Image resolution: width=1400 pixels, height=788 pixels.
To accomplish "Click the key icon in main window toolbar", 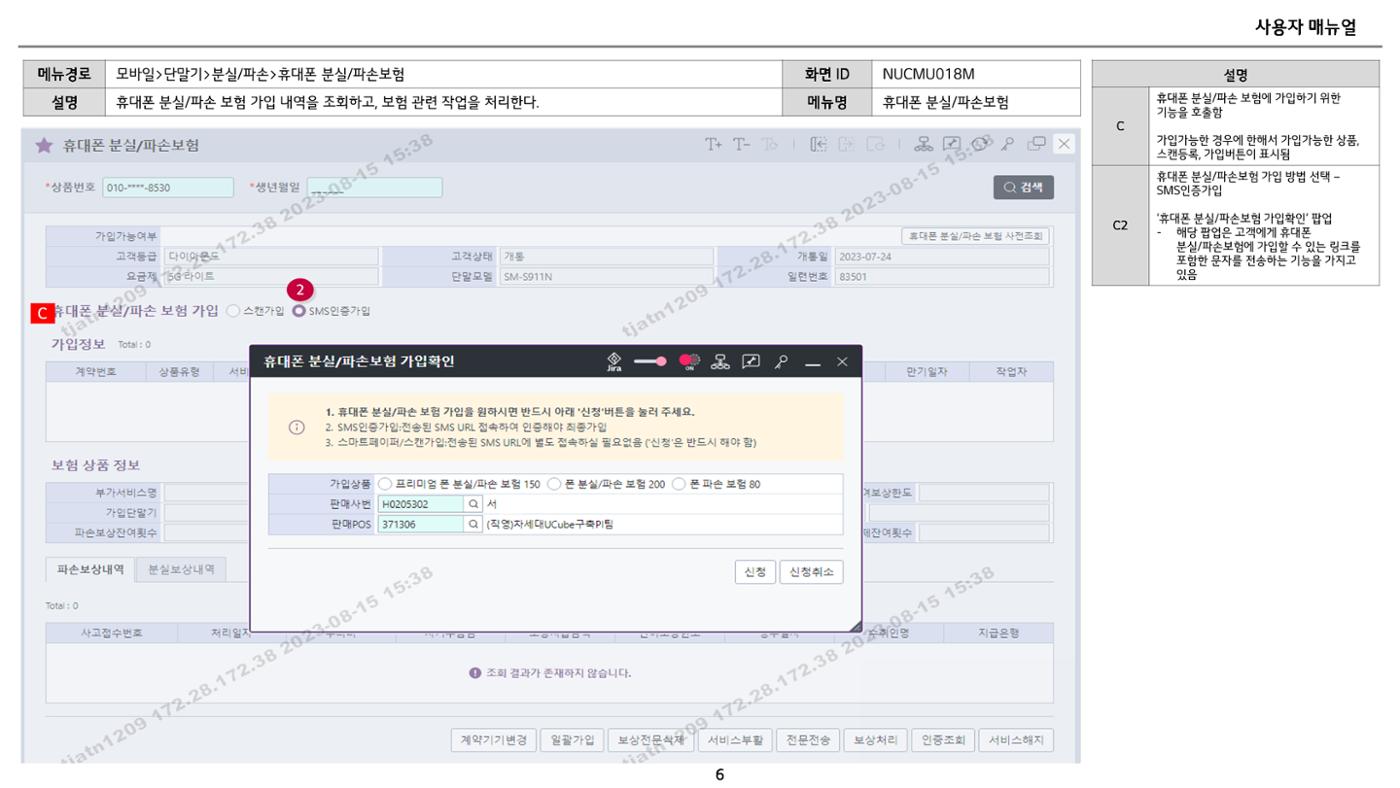I will coord(1009,145).
